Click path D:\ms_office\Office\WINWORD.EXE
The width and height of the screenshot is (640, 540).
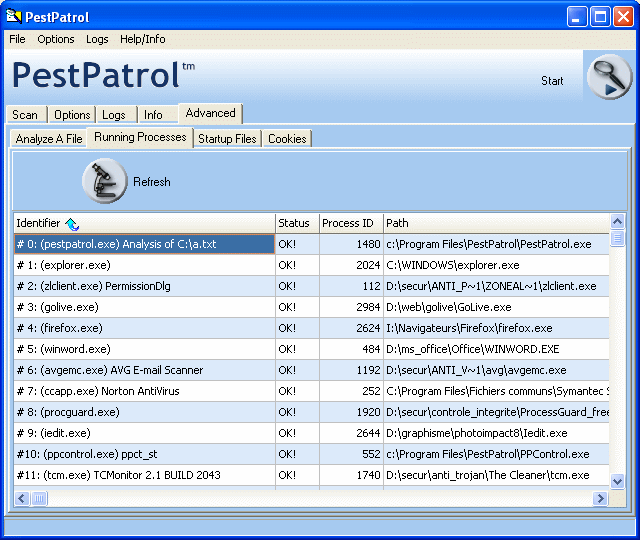pos(473,349)
